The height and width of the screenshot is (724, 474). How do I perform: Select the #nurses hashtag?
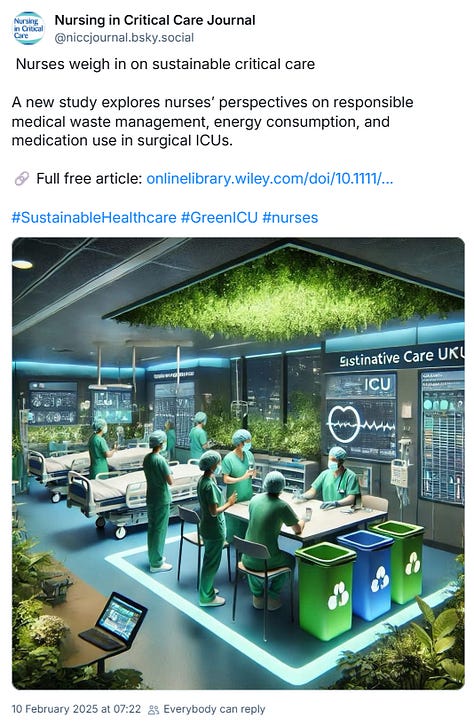(290, 217)
